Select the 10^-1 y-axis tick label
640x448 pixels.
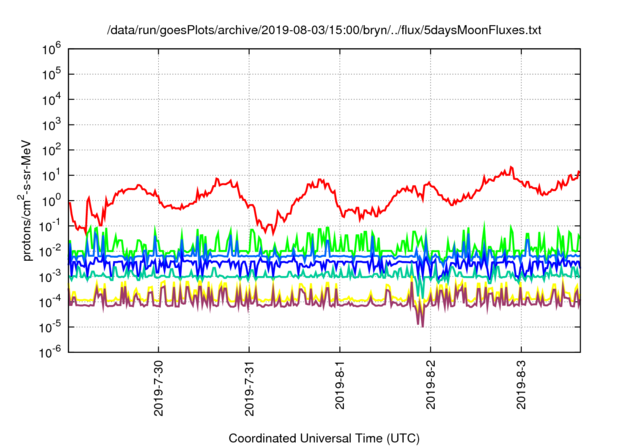(x=51, y=226)
